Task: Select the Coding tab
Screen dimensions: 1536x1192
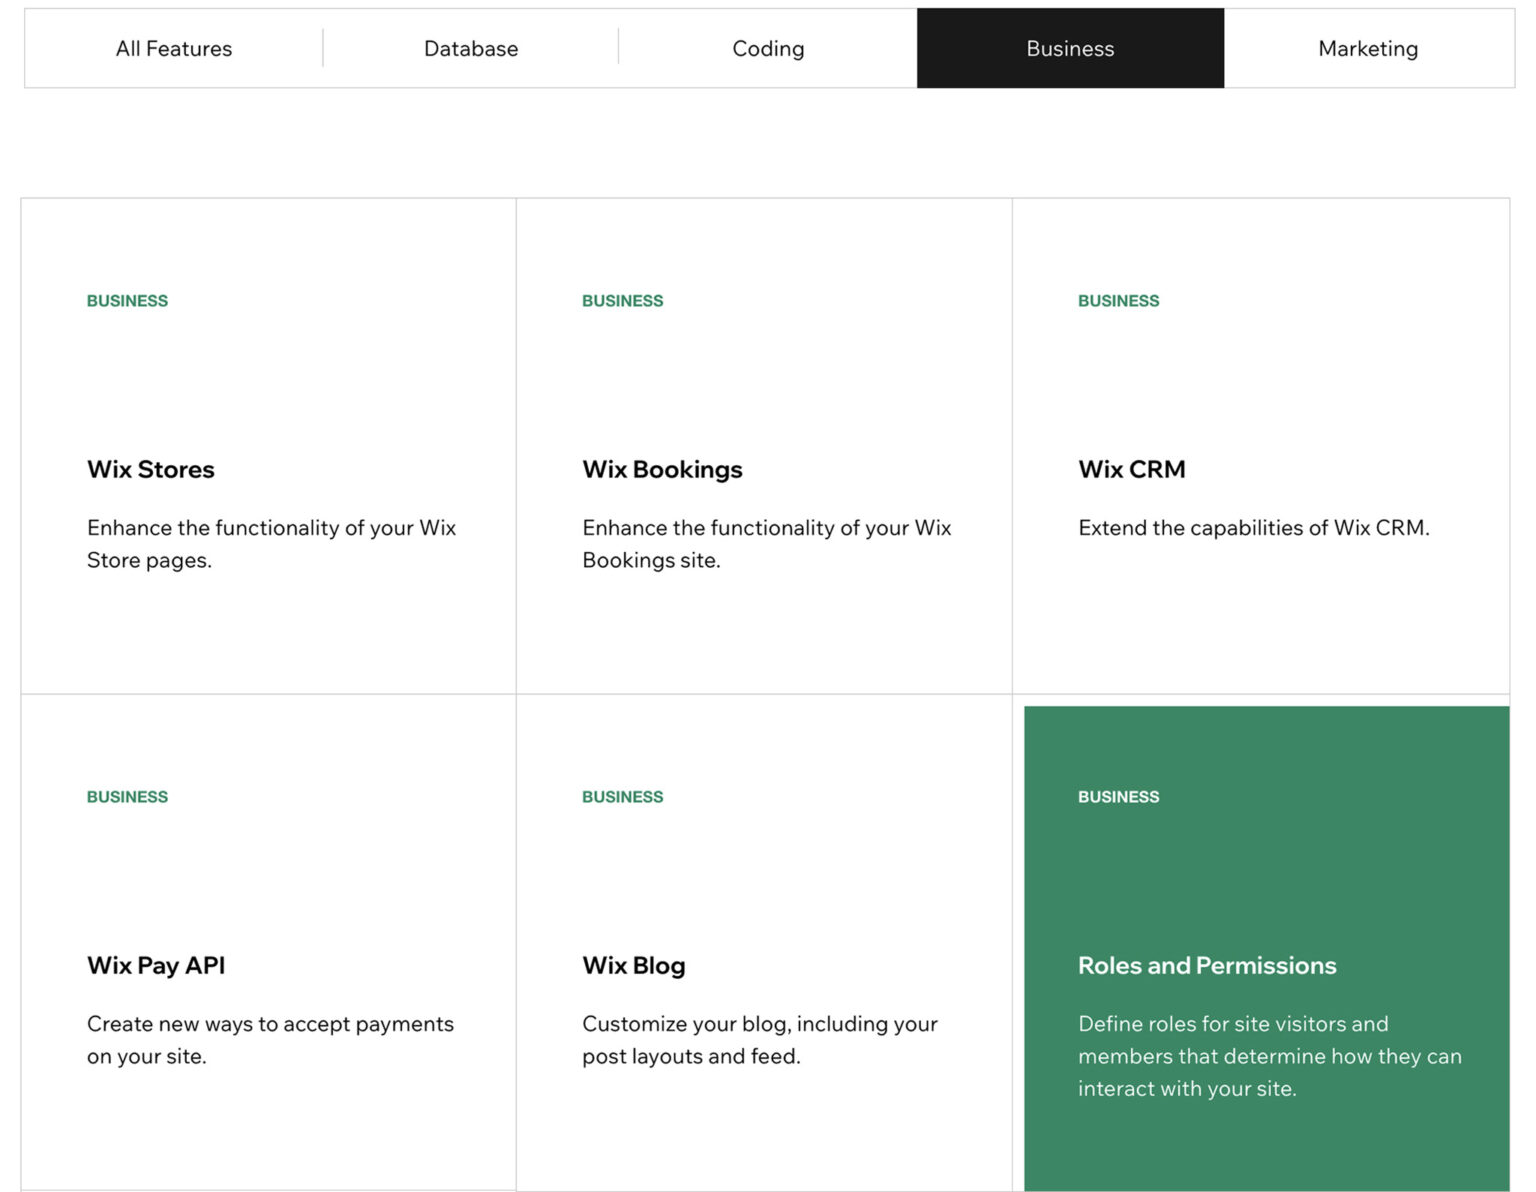Action: (768, 48)
